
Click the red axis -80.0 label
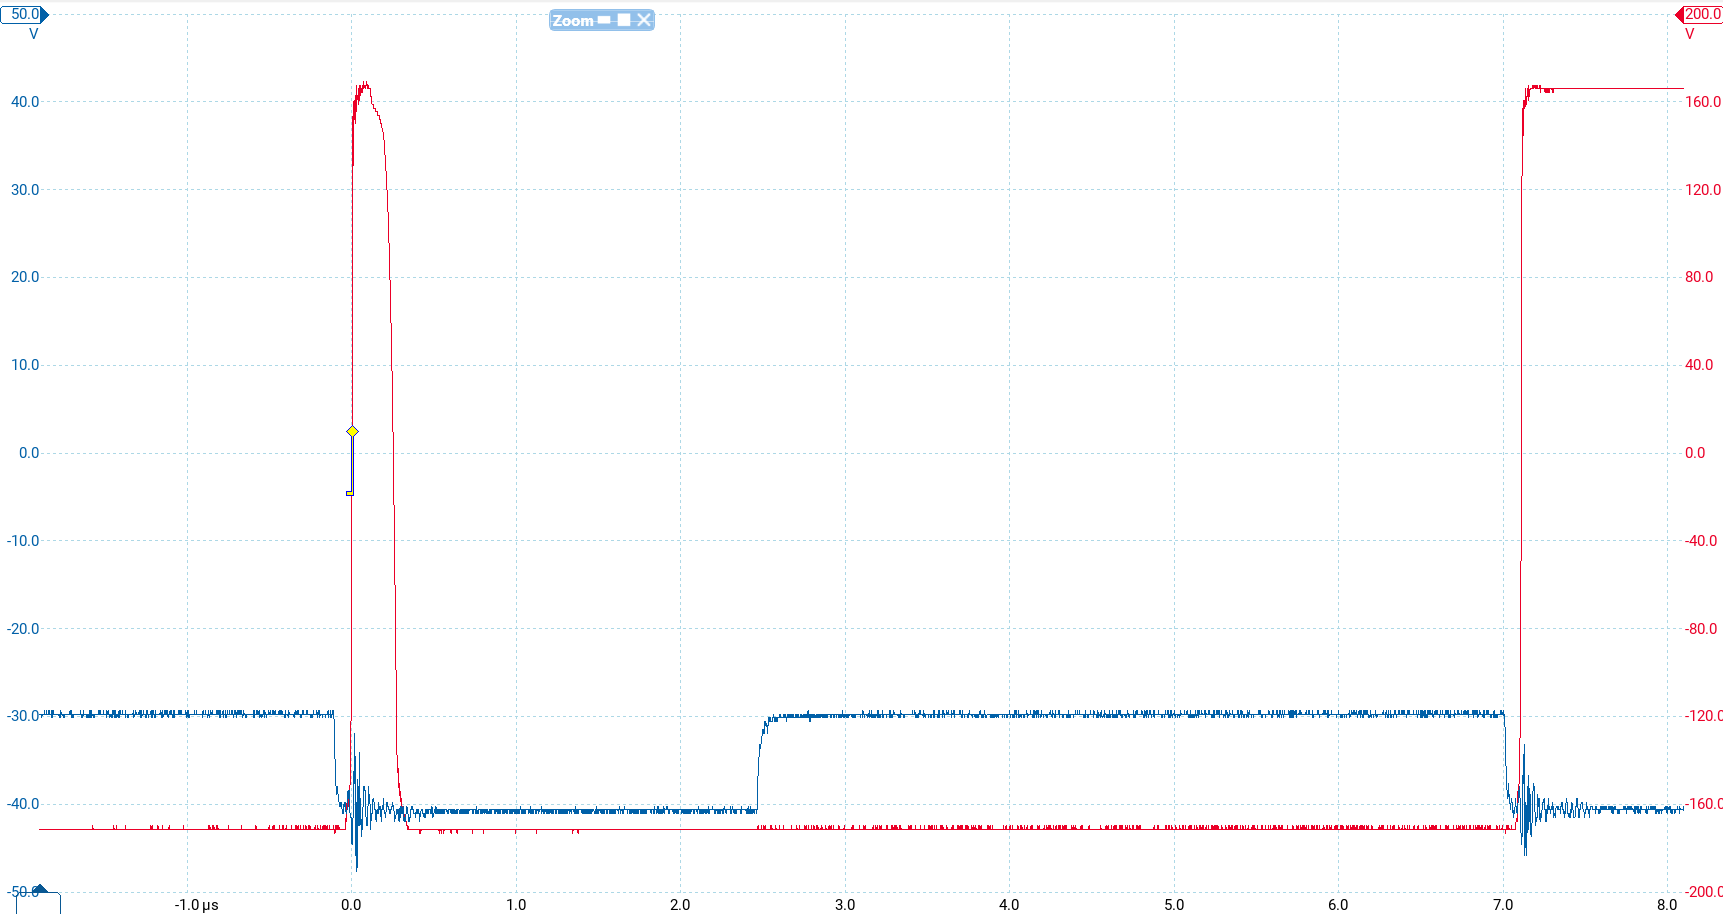(x=1701, y=629)
